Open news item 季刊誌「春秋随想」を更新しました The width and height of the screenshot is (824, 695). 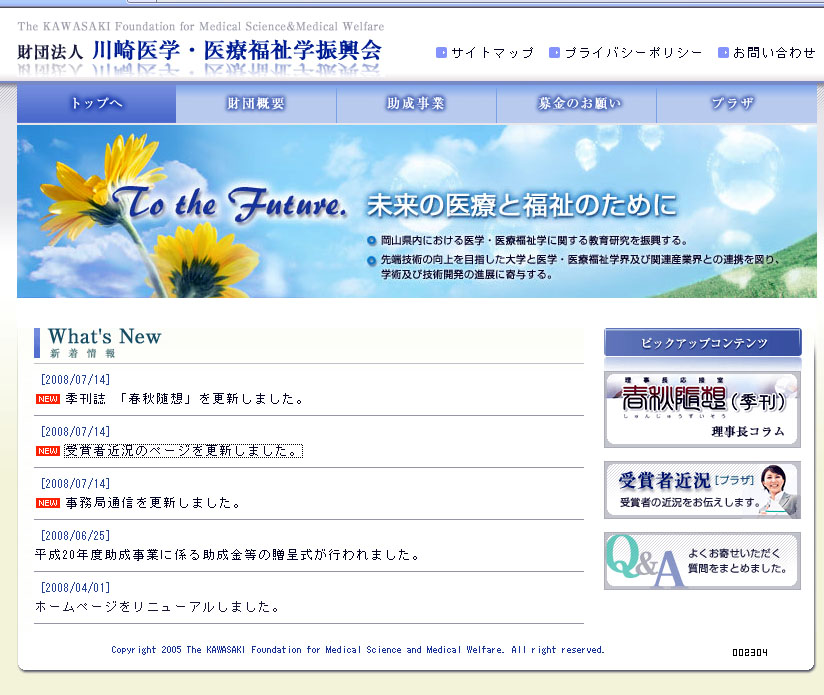coord(184,399)
